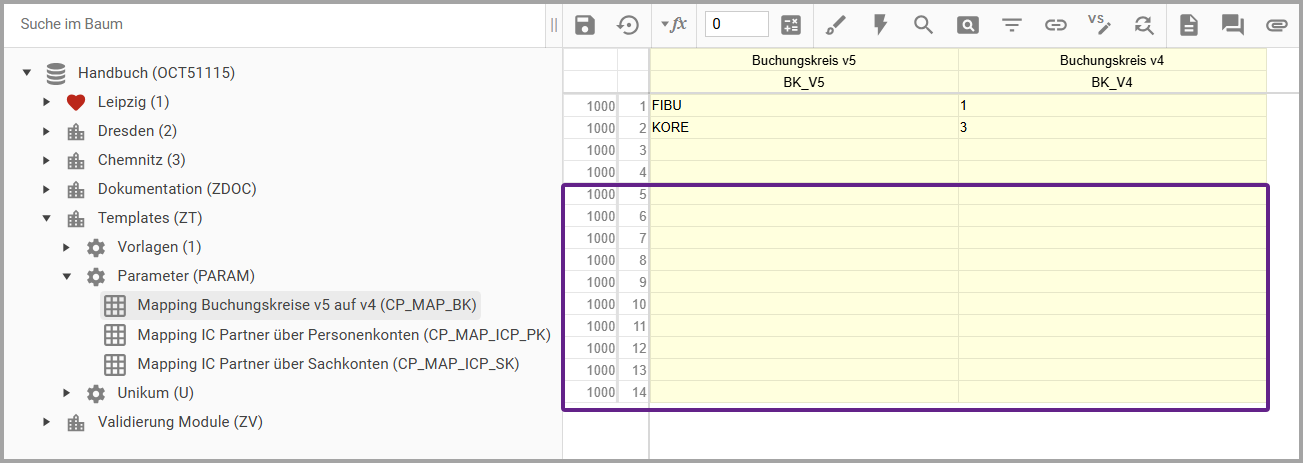Expand the Leipzig (1) tree node
The width and height of the screenshot is (1303, 463).
pos(47,102)
